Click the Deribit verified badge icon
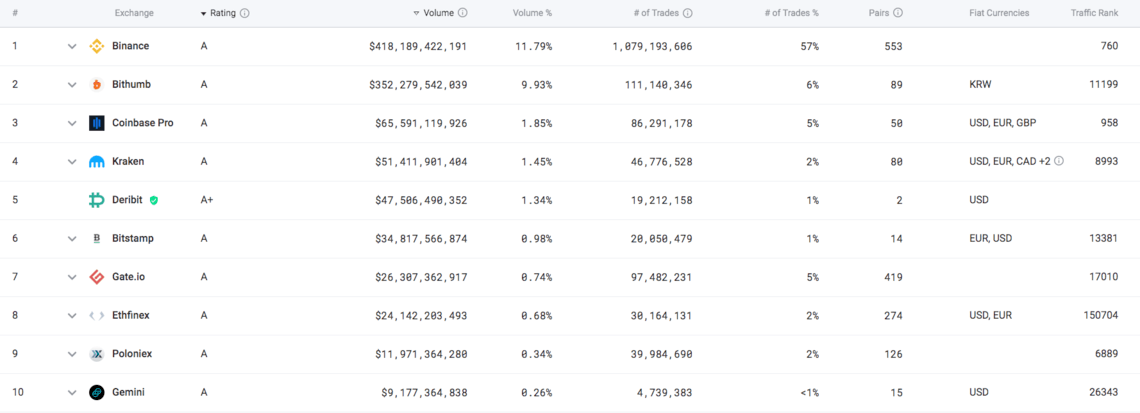 [154, 200]
